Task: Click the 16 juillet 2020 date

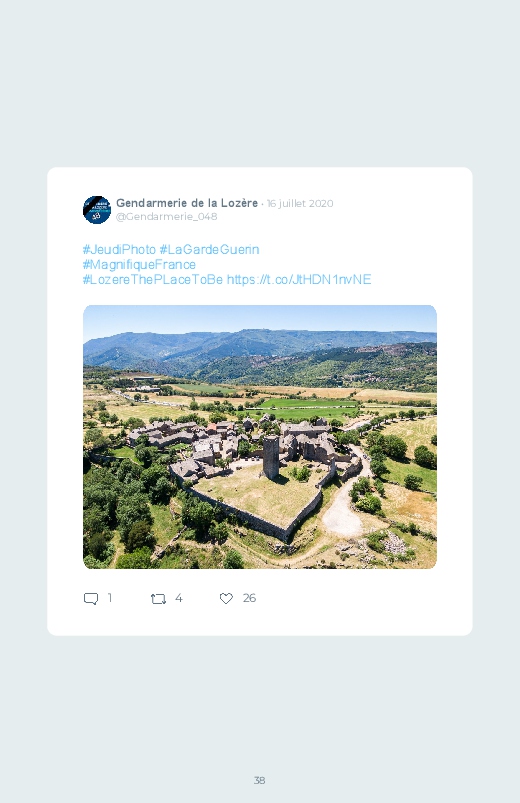Action: tap(300, 203)
